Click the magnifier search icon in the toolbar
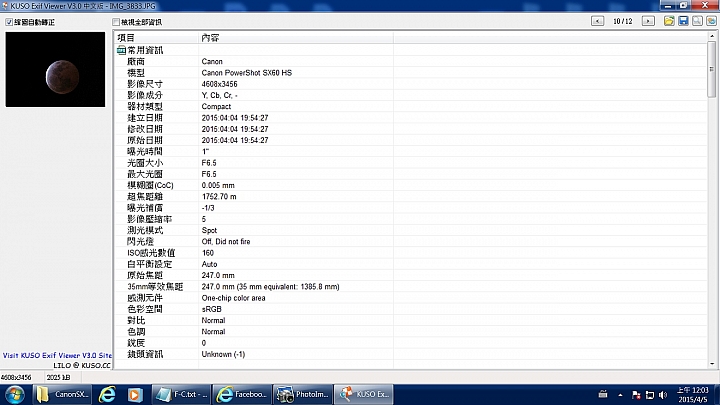Image resolution: width=720 pixels, height=405 pixels. (x=698, y=21)
